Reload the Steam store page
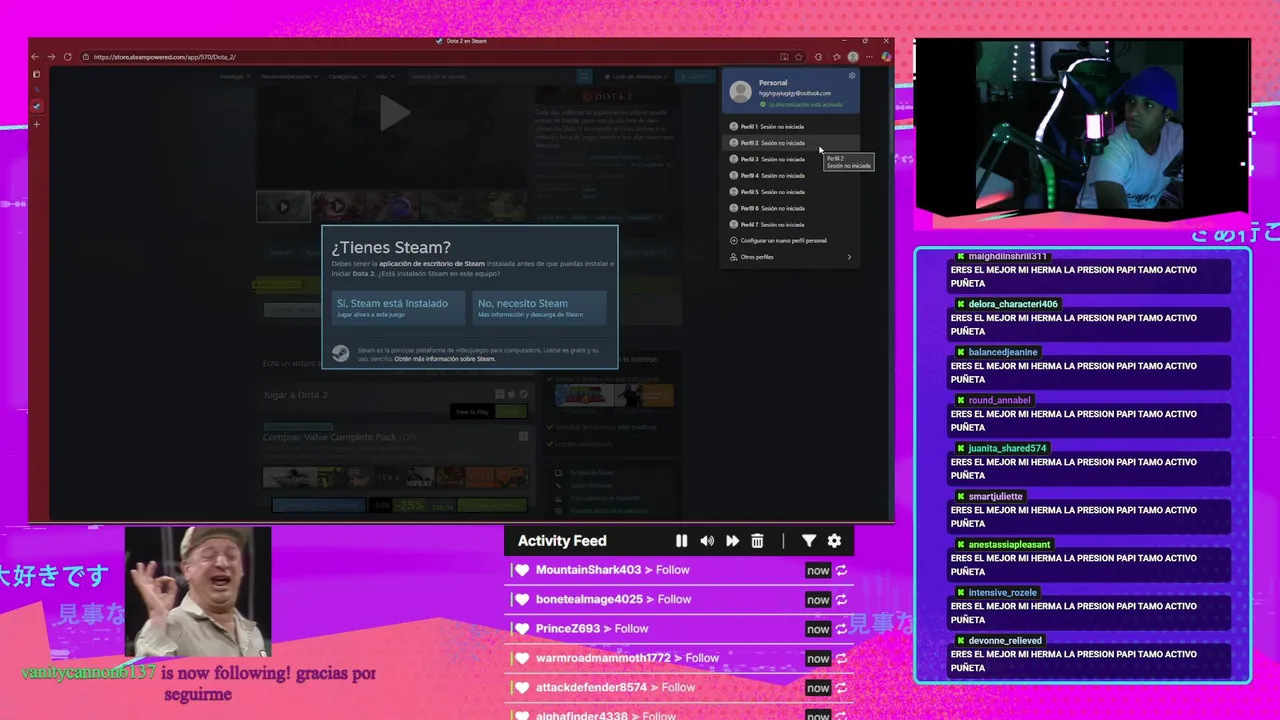 pyautogui.click(x=67, y=57)
